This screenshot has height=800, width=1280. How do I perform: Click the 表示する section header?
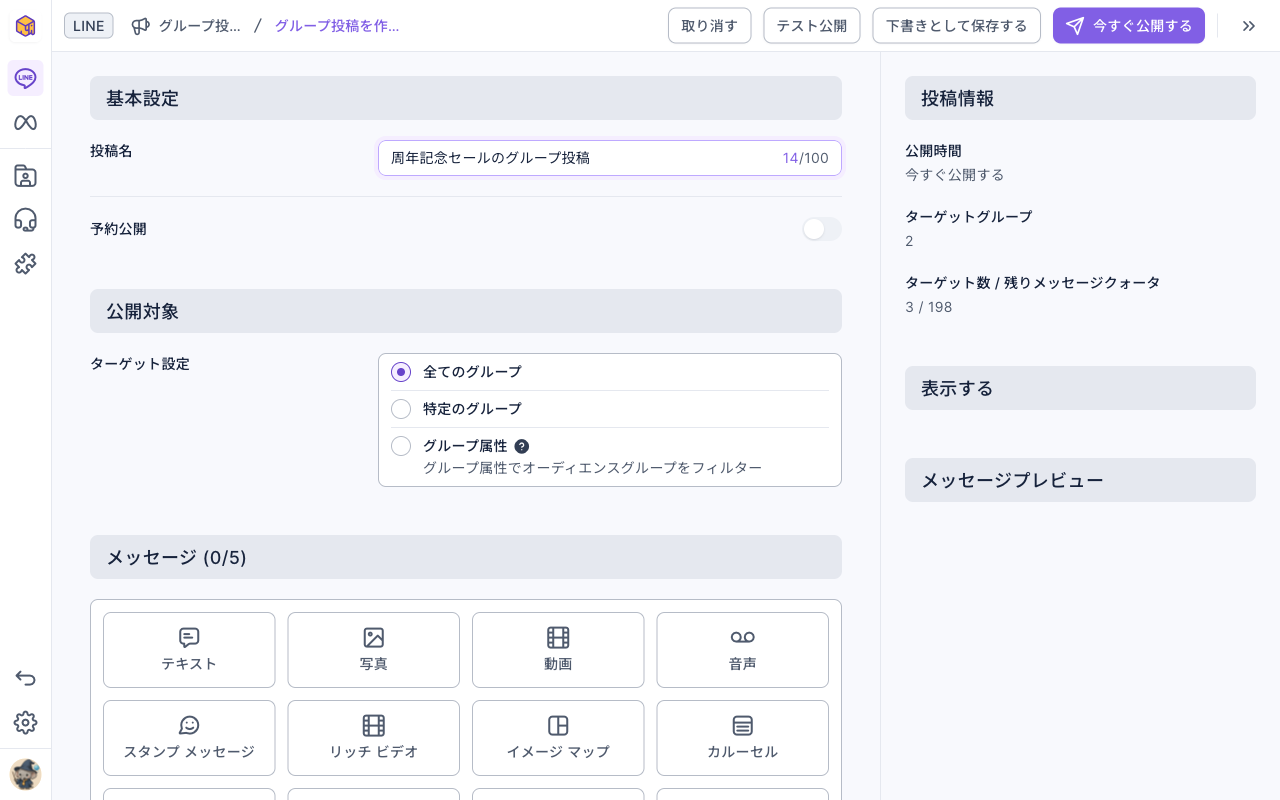1080,388
